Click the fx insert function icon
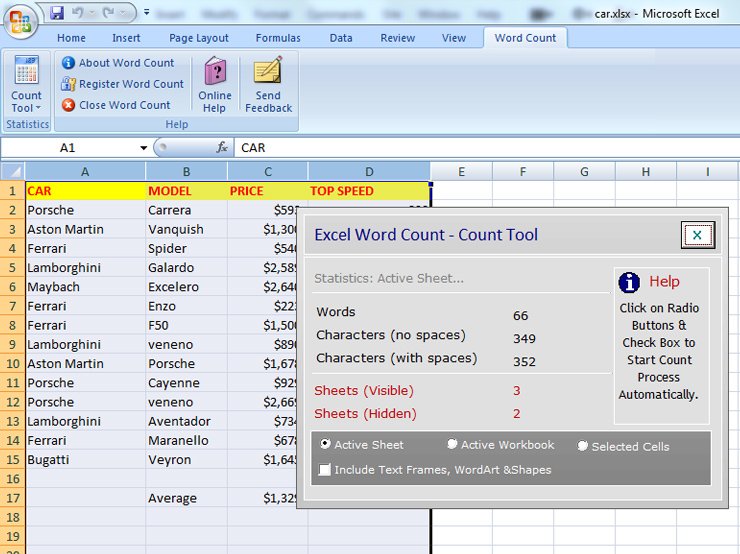 tap(222, 148)
